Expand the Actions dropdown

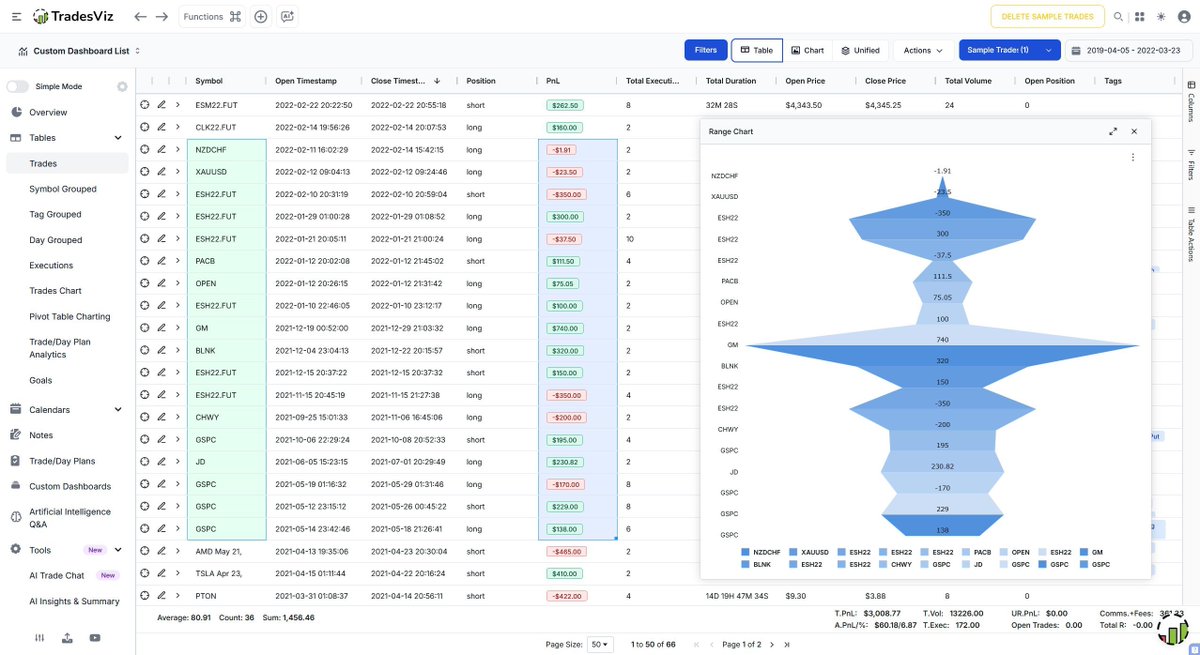[x=921, y=49]
